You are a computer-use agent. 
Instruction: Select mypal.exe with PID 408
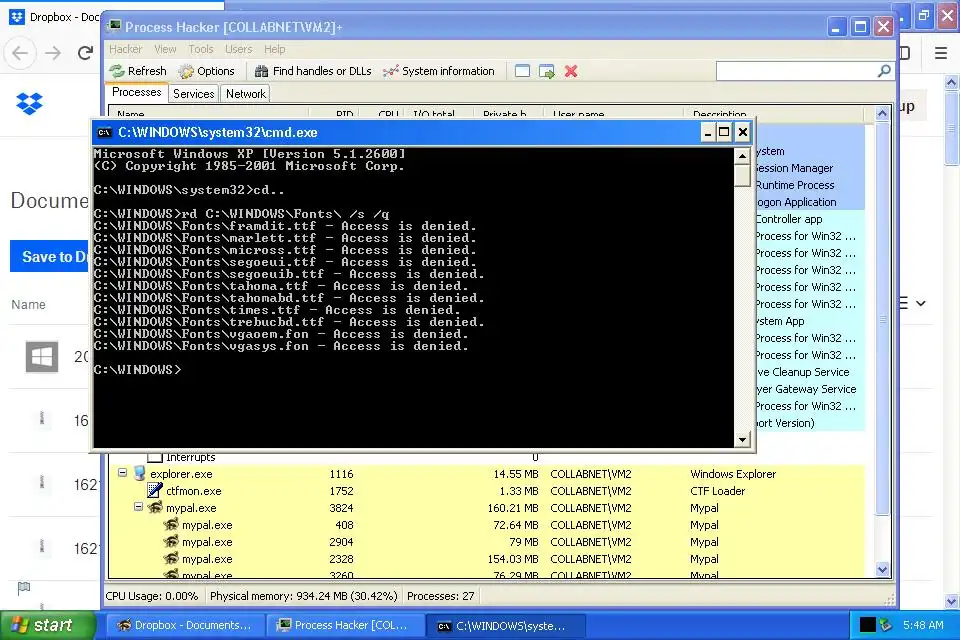(487, 525)
